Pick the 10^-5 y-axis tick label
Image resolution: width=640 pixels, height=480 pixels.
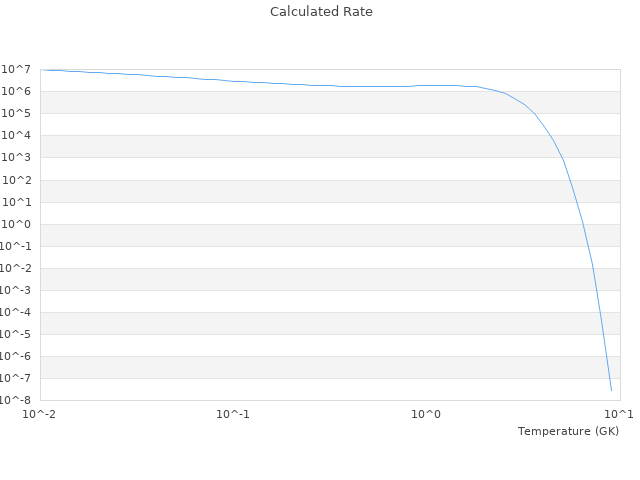click(x=14, y=334)
